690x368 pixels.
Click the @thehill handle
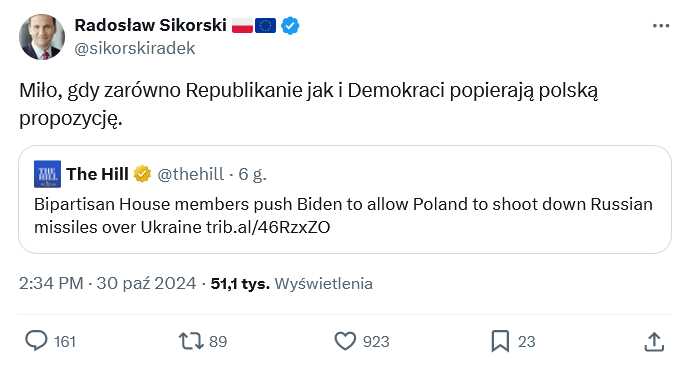pos(191,174)
